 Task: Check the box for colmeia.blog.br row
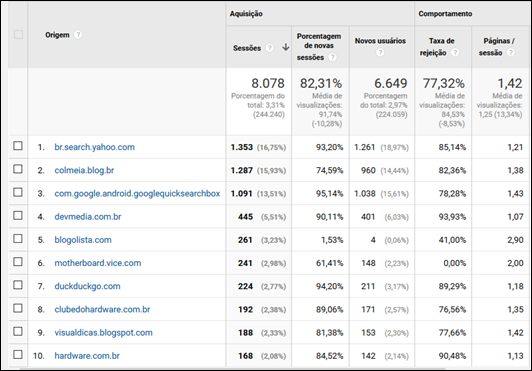18,169
